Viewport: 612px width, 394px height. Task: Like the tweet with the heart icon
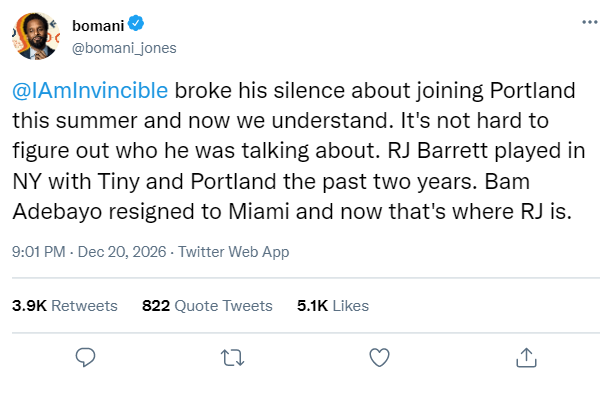(379, 357)
